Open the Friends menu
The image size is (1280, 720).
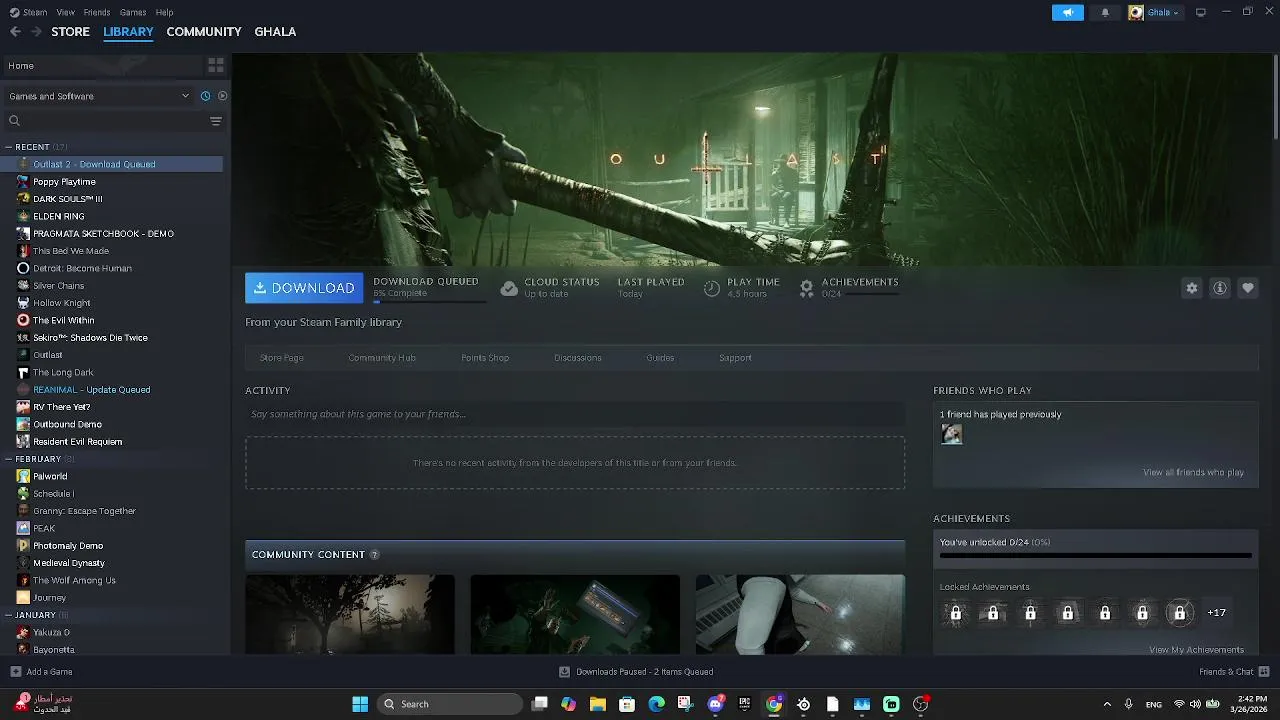(x=97, y=12)
